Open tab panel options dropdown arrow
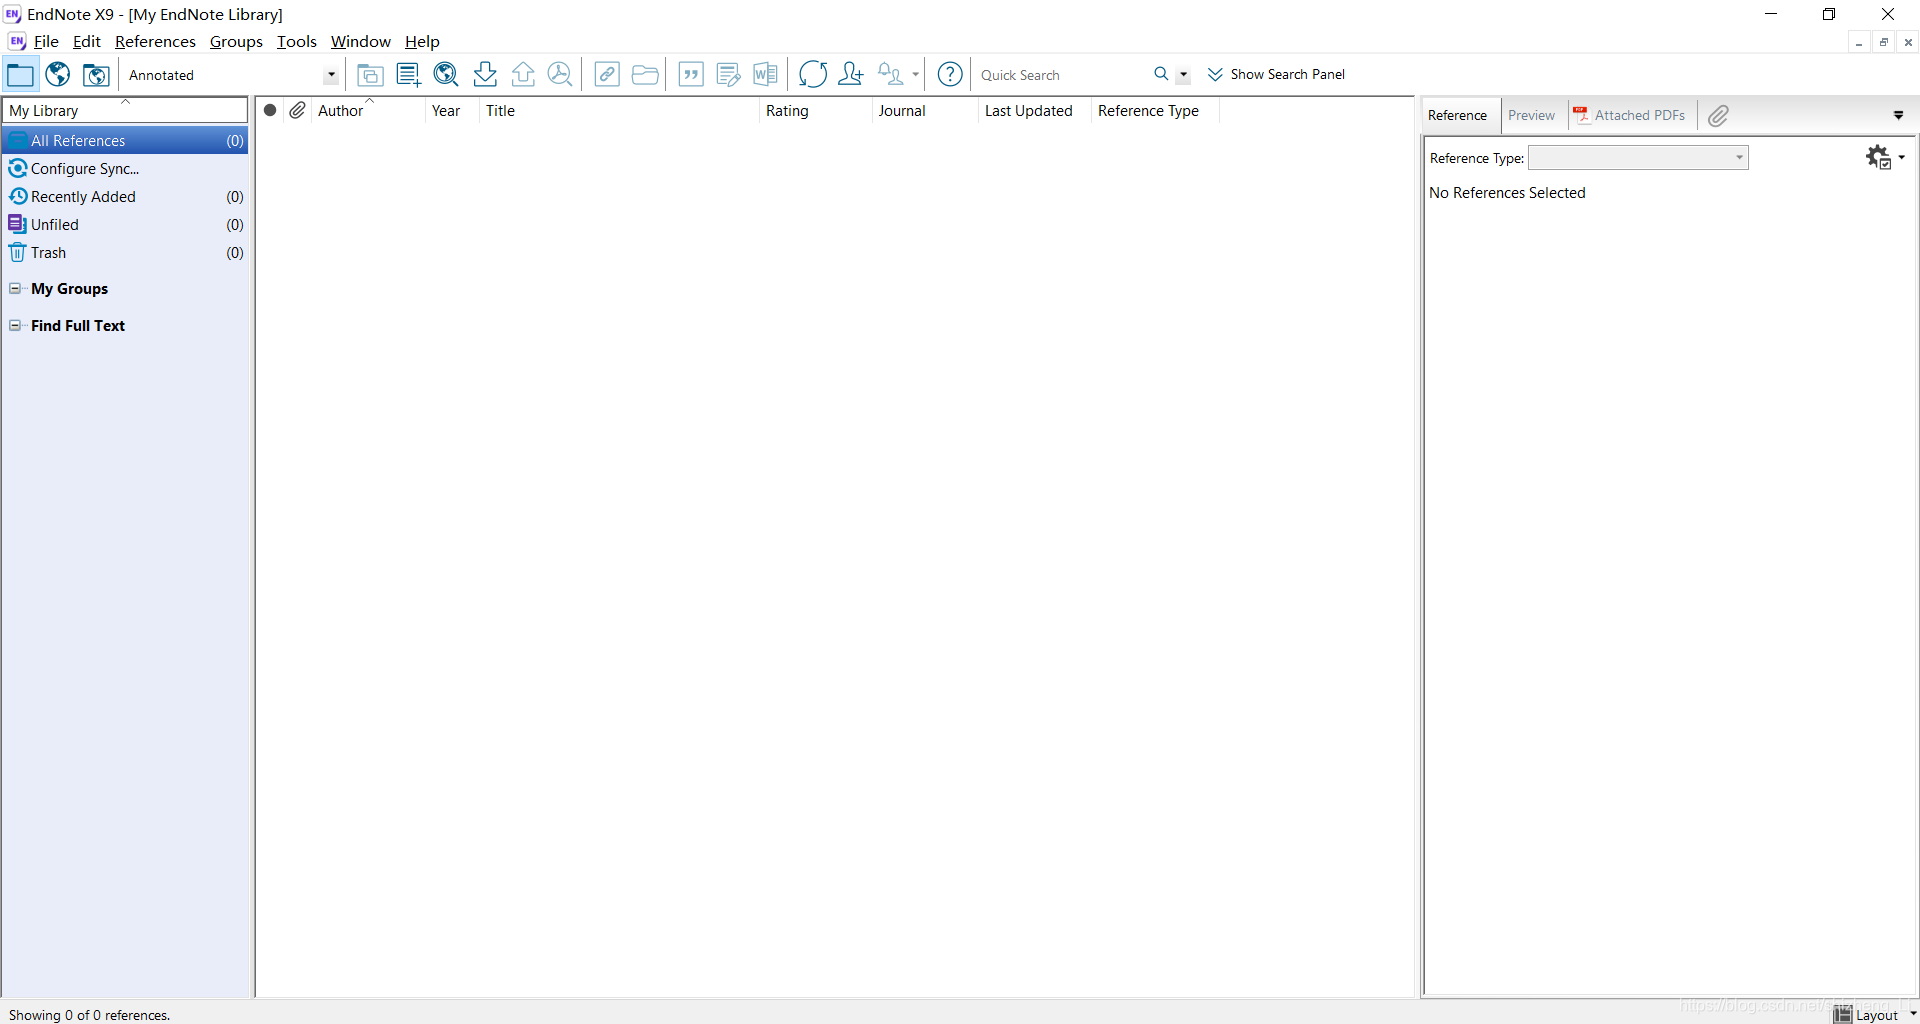Image resolution: width=1920 pixels, height=1024 pixels. click(1898, 116)
